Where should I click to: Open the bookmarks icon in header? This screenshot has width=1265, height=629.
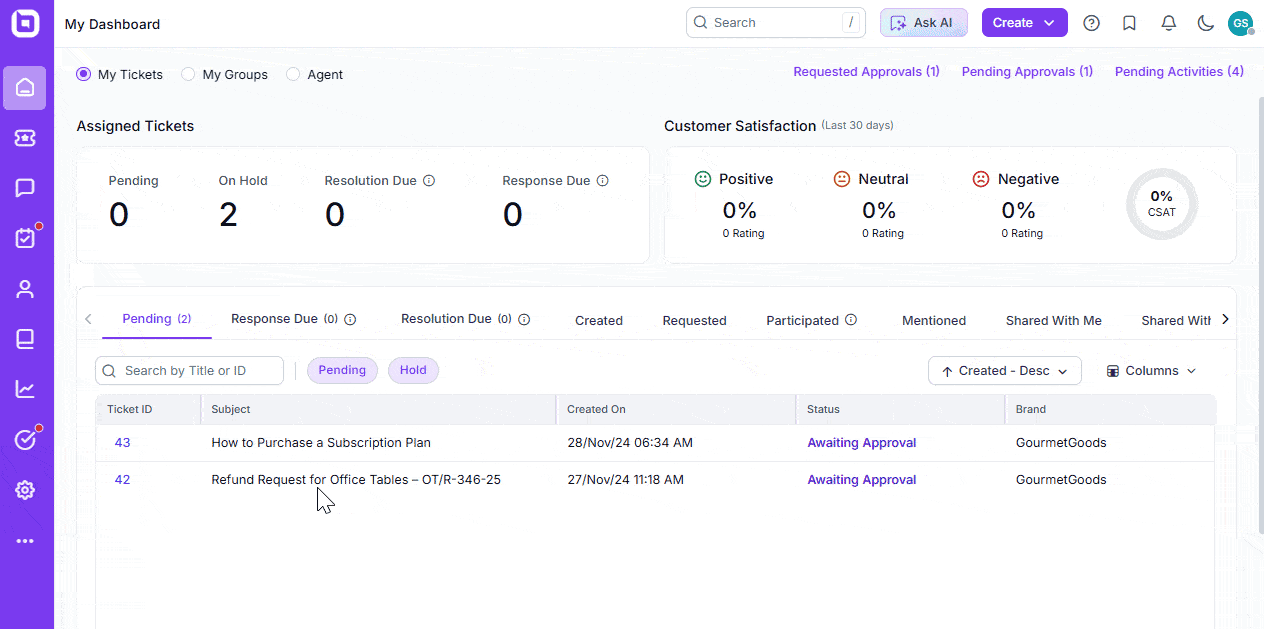1130,23
